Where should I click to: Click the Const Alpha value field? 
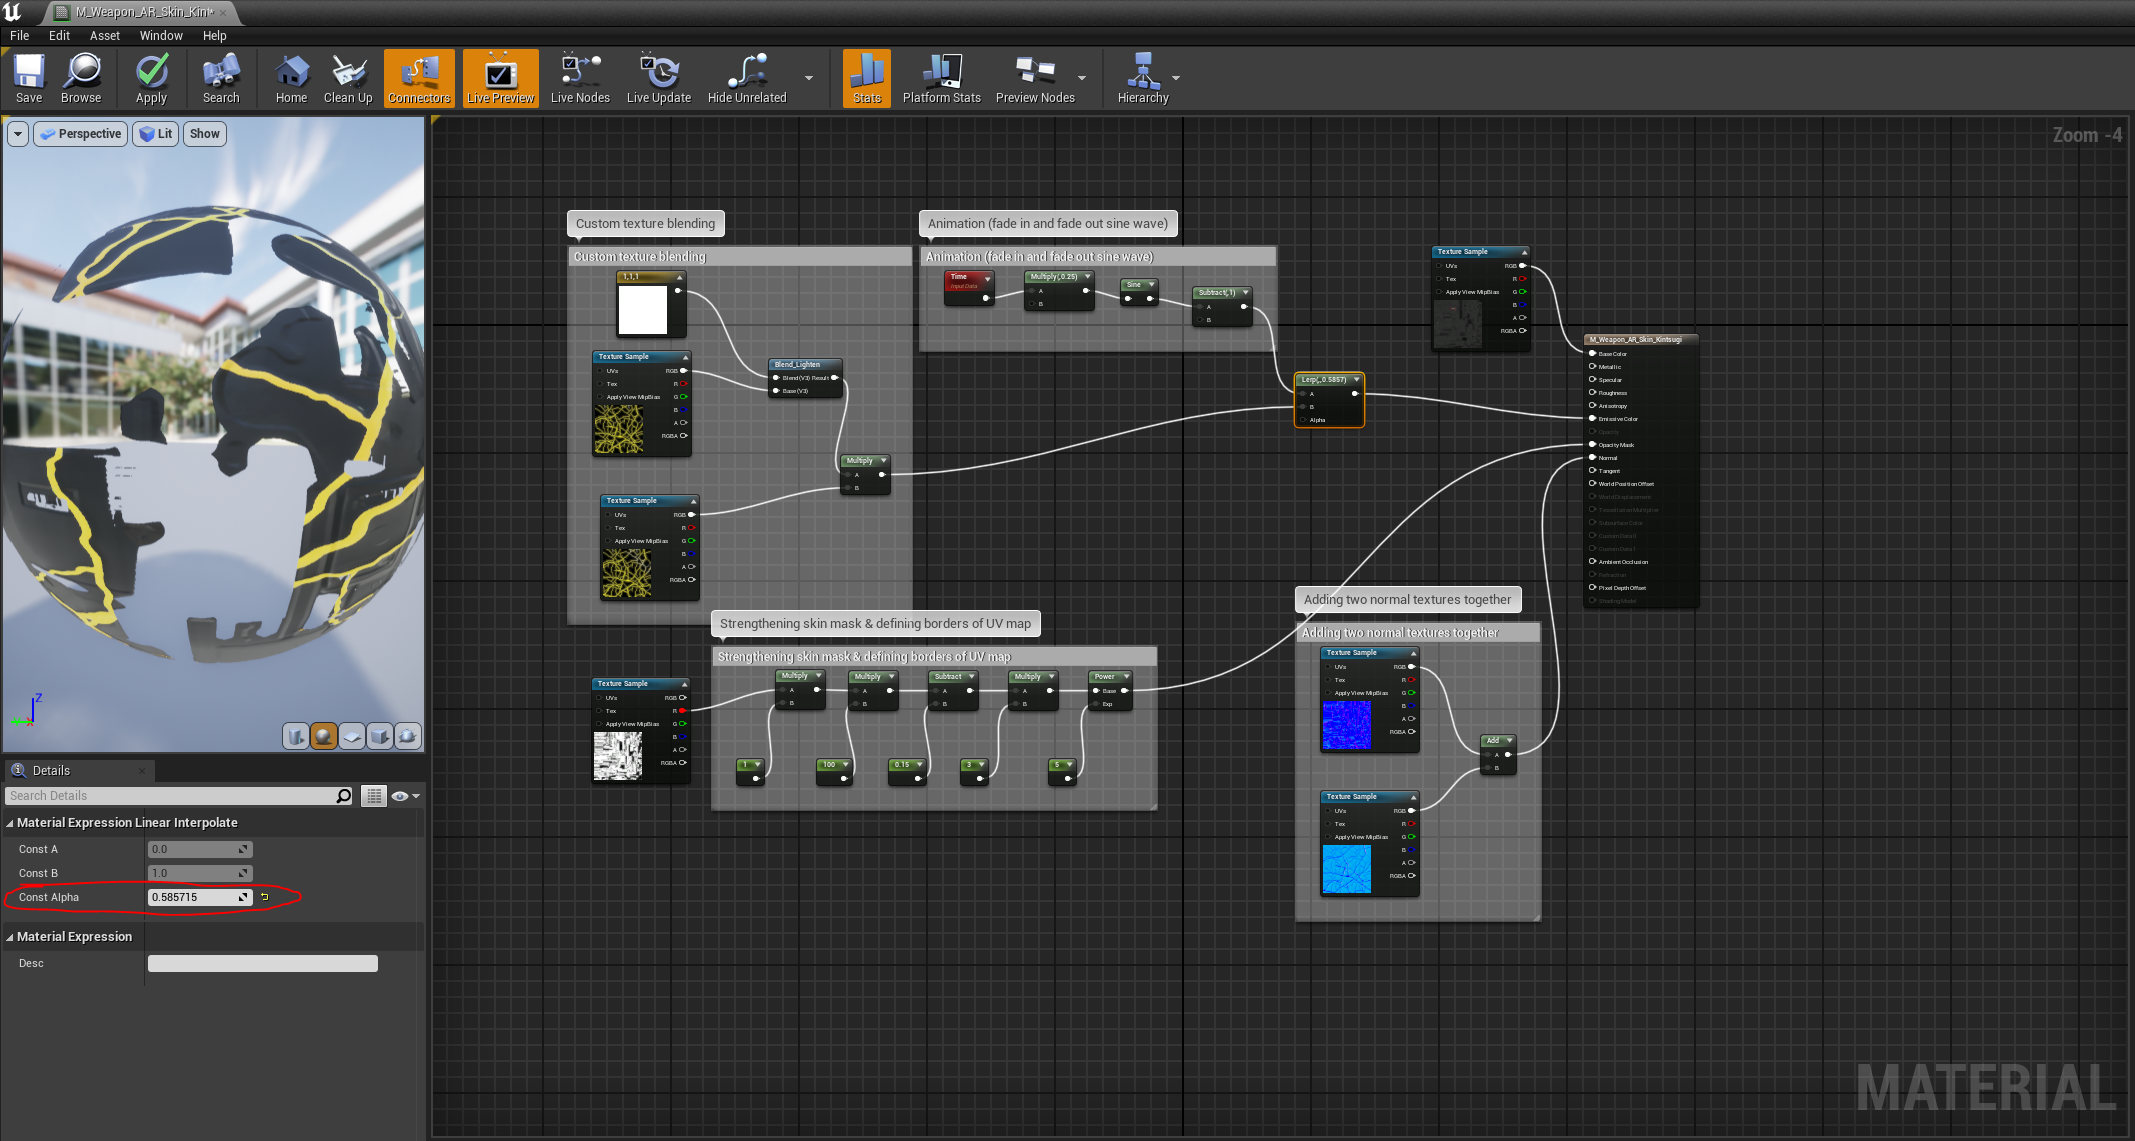pos(192,897)
